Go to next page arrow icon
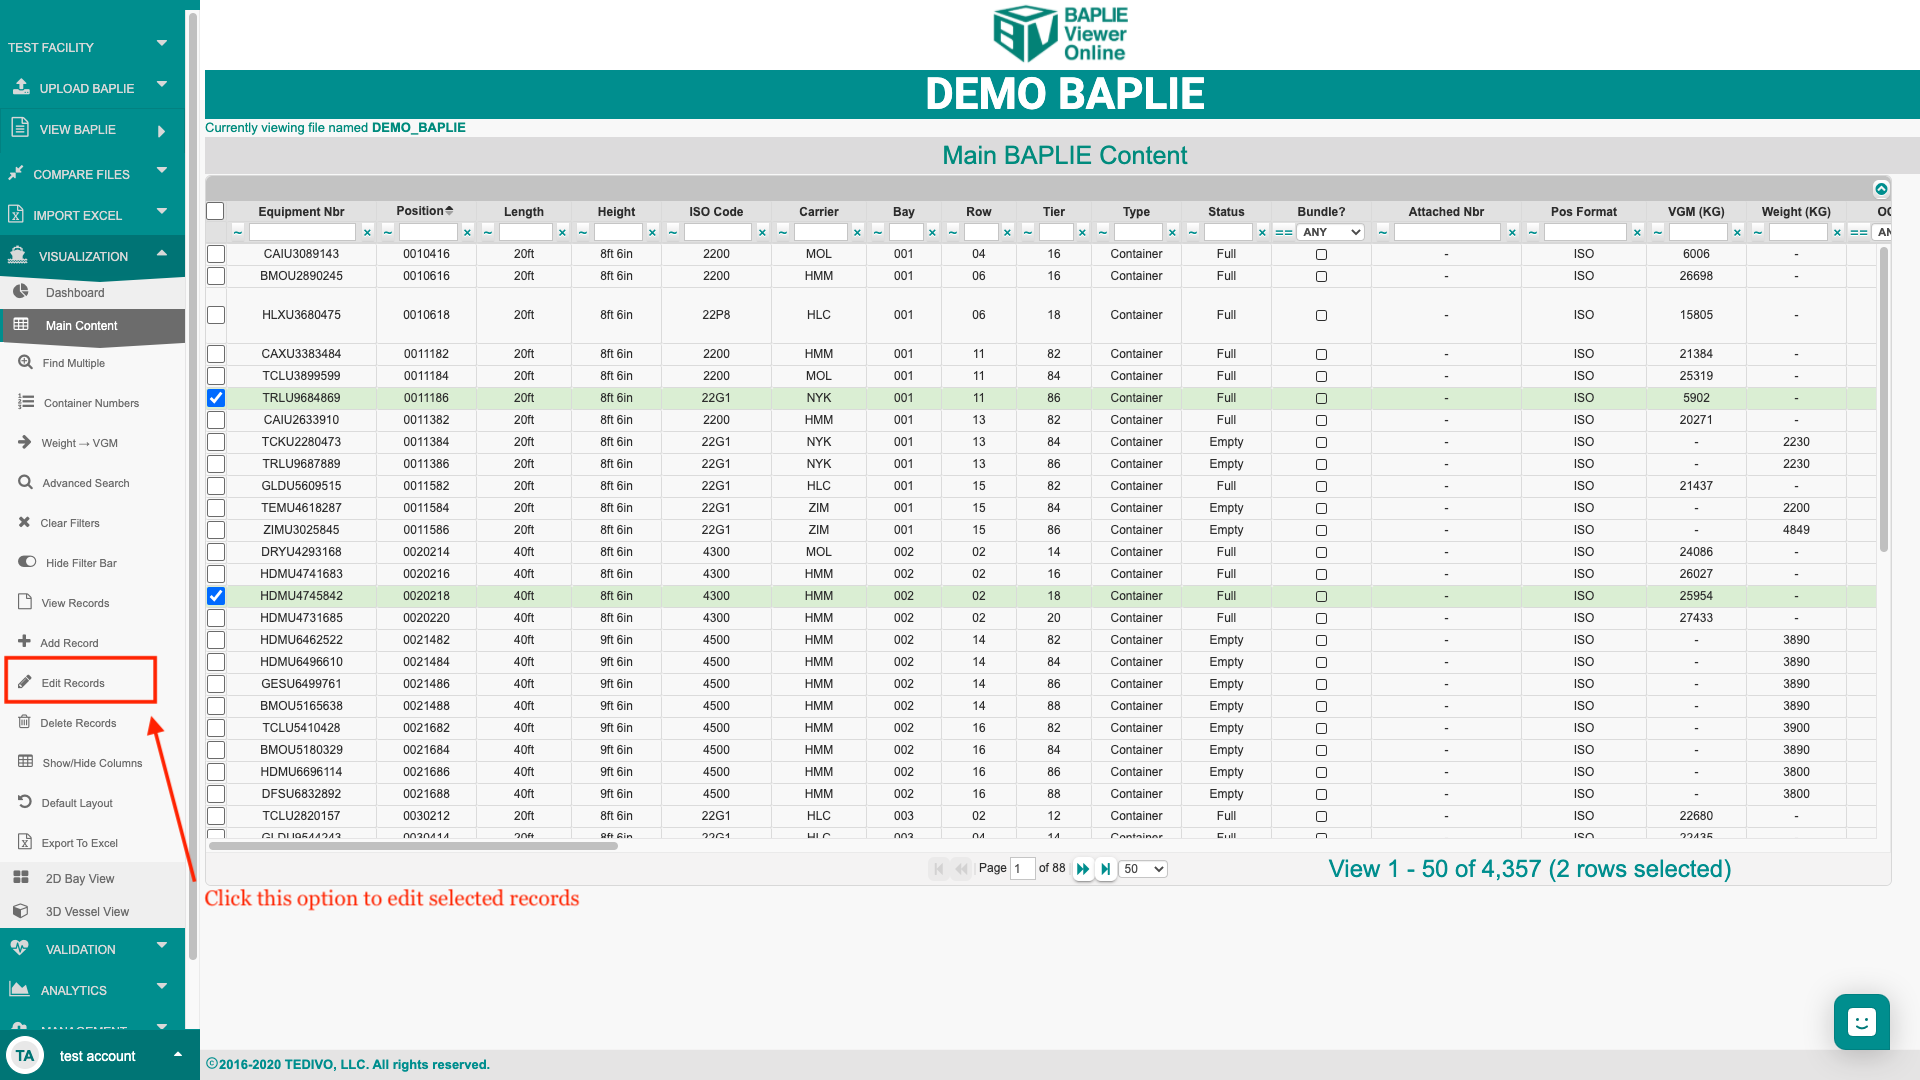This screenshot has height=1080, width=1920. click(1082, 869)
